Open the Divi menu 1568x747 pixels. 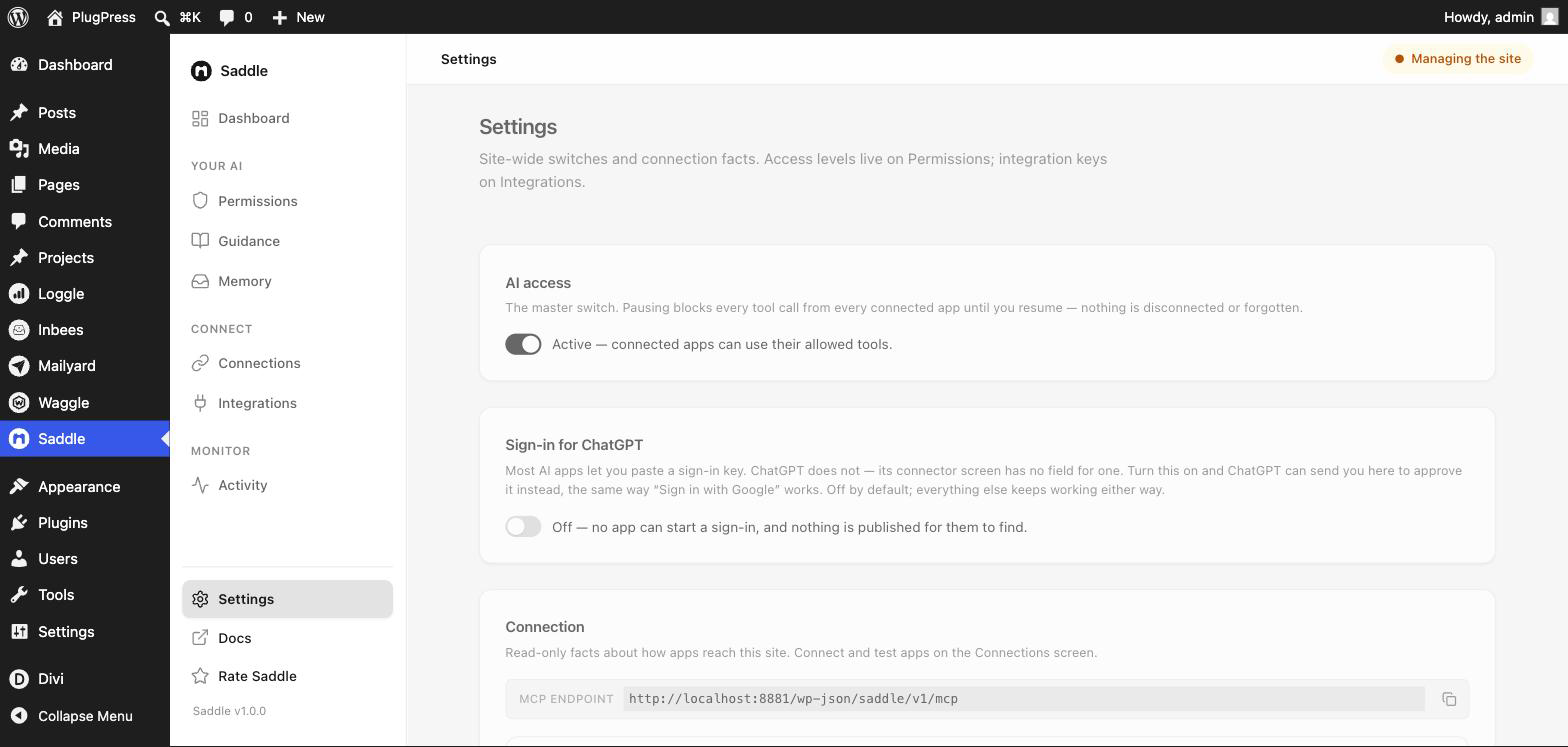coord(85,679)
